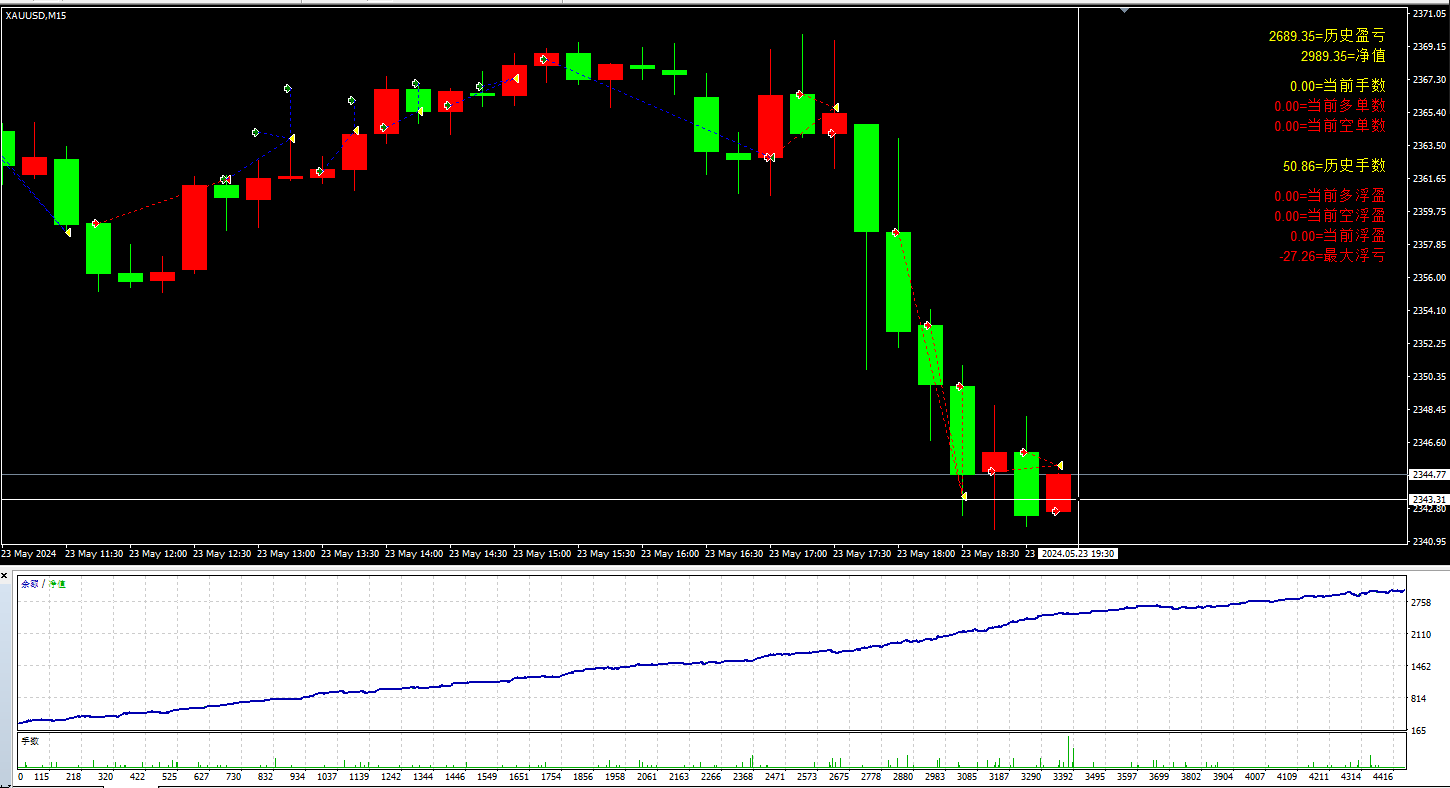Click the yellow arrow marker at the 18:00 candle bottom
This screenshot has height=788, width=1450.
point(964,496)
